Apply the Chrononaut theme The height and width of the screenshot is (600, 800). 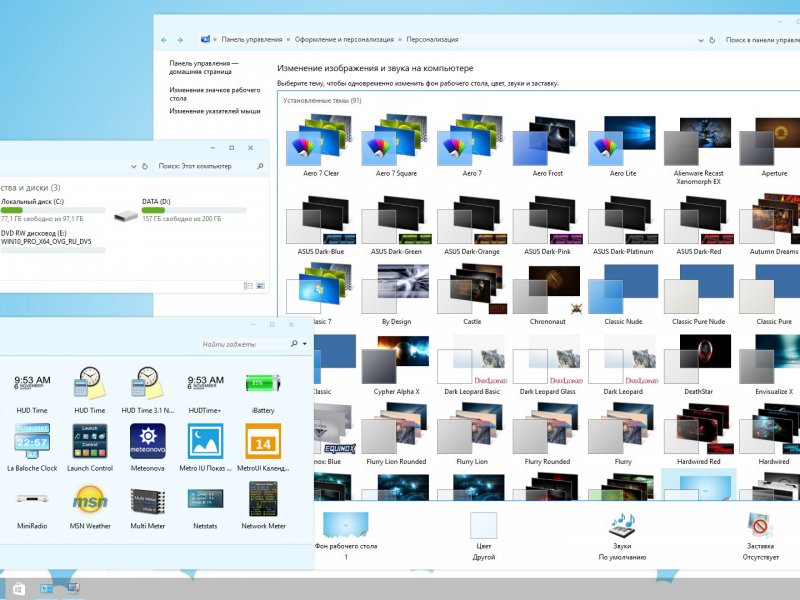(x=547, y=294)
